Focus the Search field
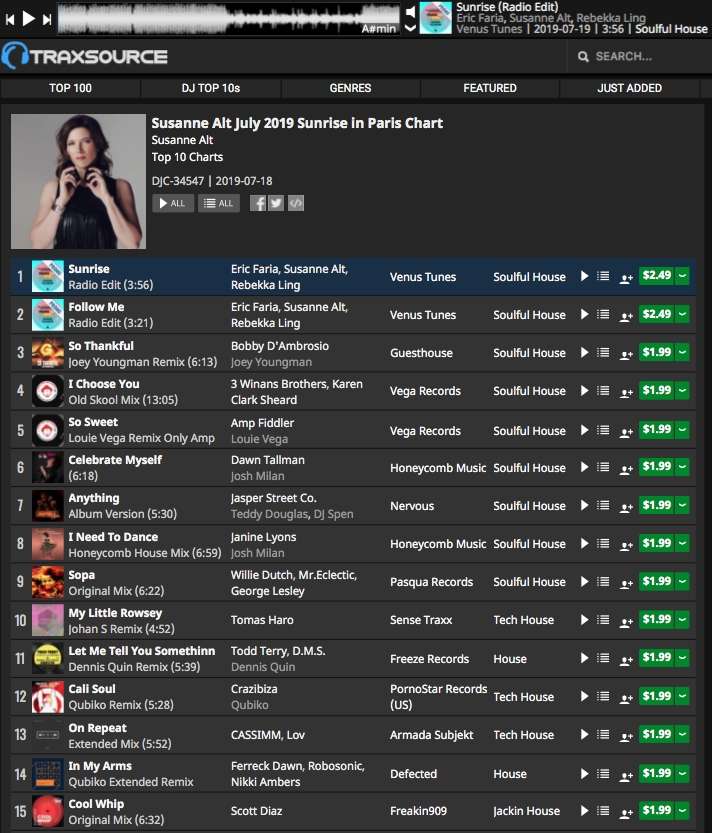712x833 pixels. 638,56
